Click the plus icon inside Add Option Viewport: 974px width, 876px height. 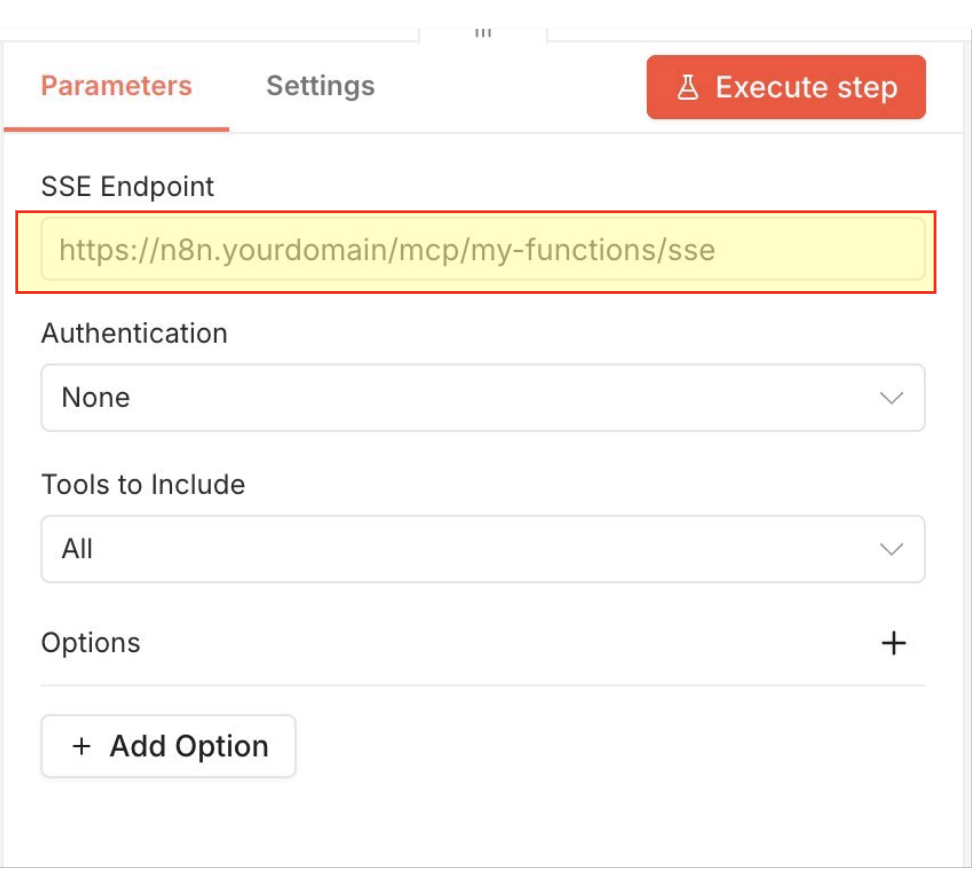81,746
